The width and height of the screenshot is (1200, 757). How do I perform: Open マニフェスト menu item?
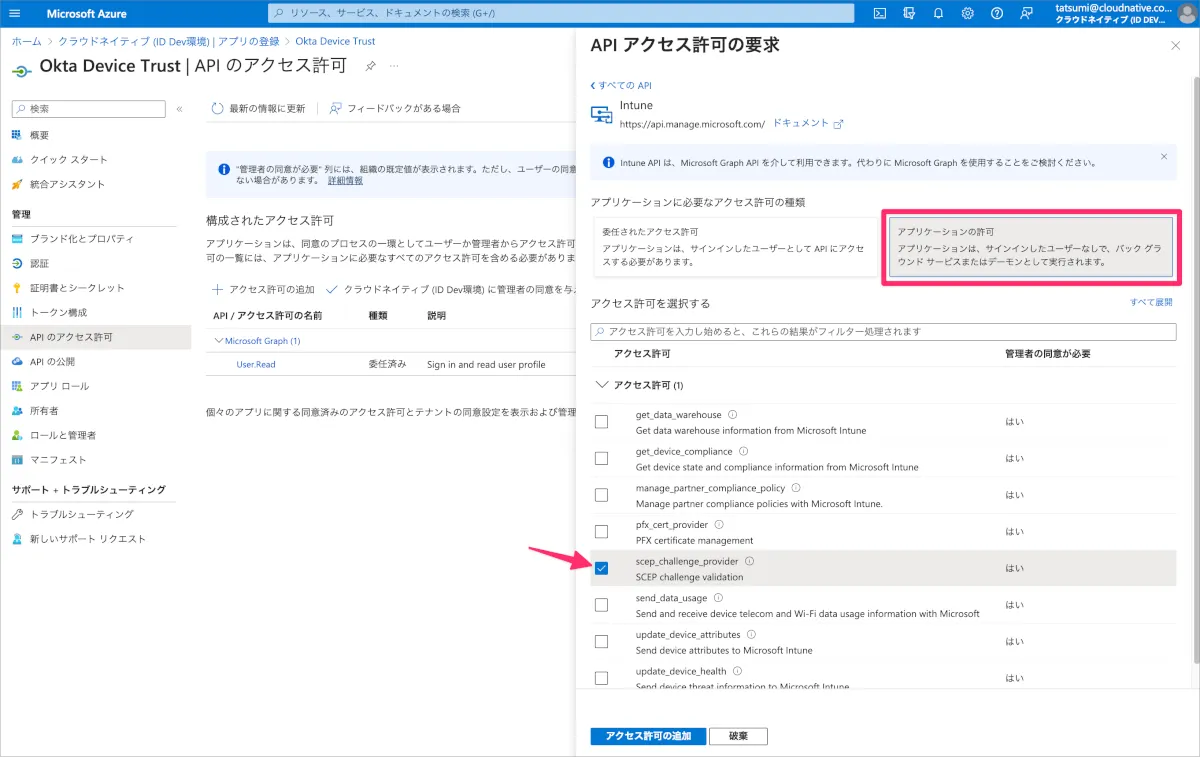[x=58, y=460]
